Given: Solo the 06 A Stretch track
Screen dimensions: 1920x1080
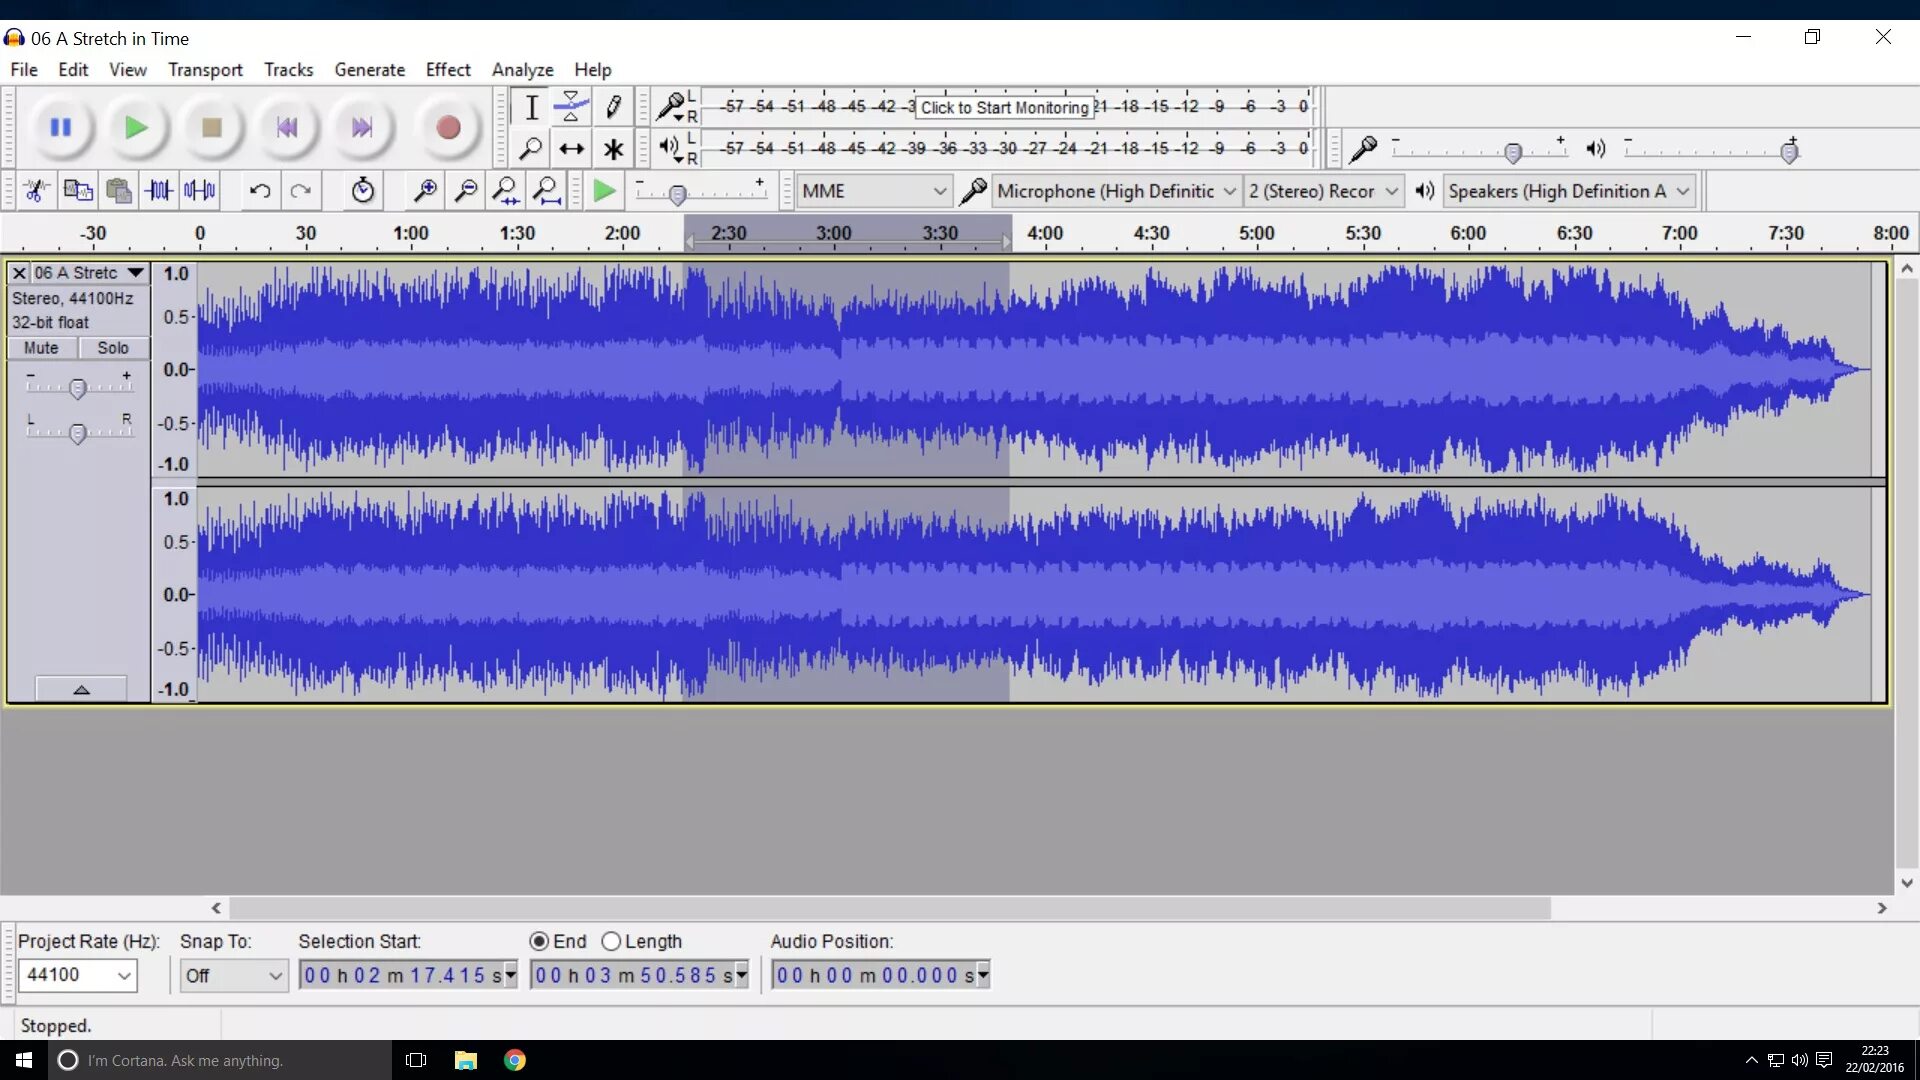Looking at the screenshot, I should [113, 348].
